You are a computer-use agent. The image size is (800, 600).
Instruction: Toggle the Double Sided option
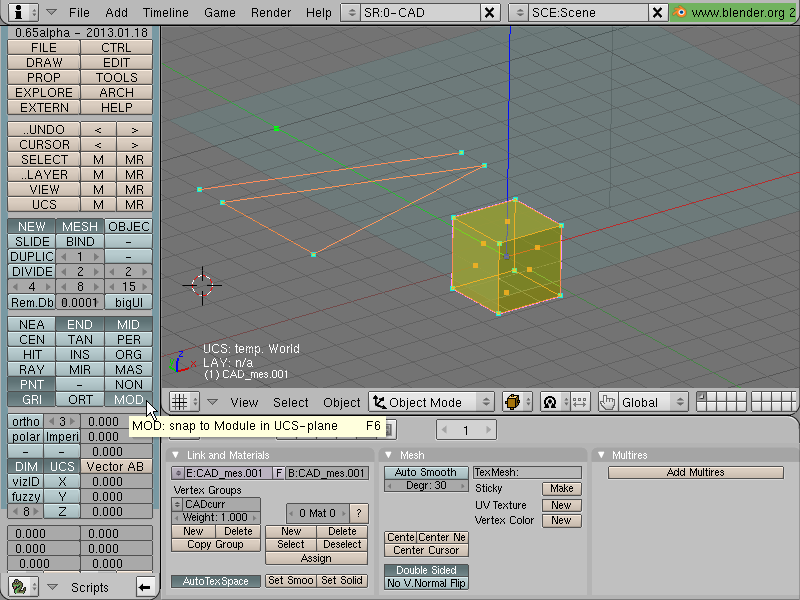click(426, 570)
